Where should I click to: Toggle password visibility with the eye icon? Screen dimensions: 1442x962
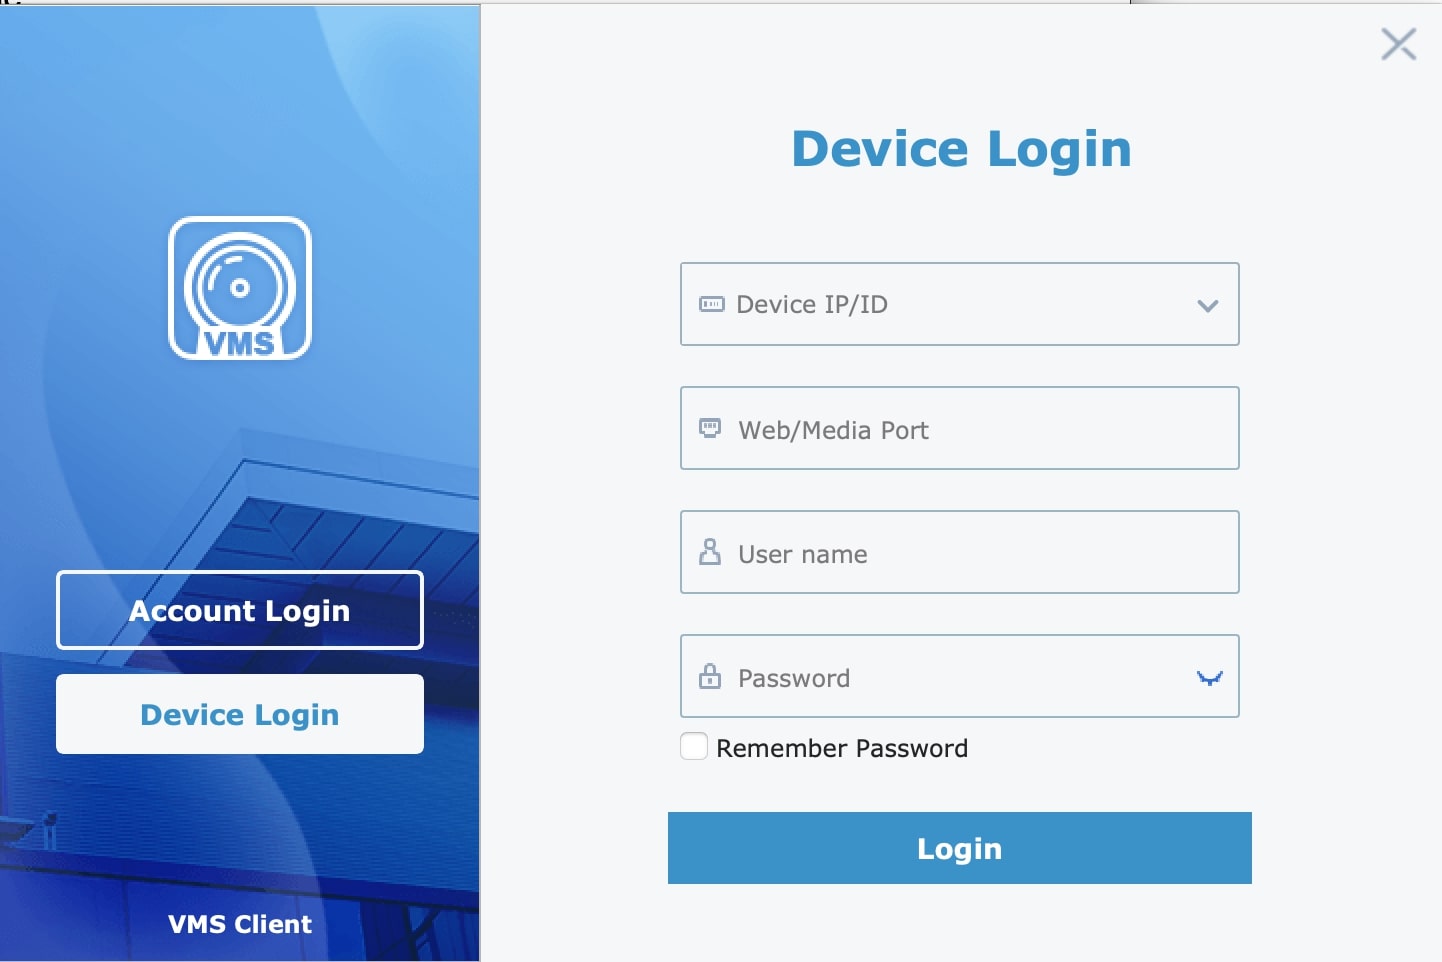[1209, 678]
